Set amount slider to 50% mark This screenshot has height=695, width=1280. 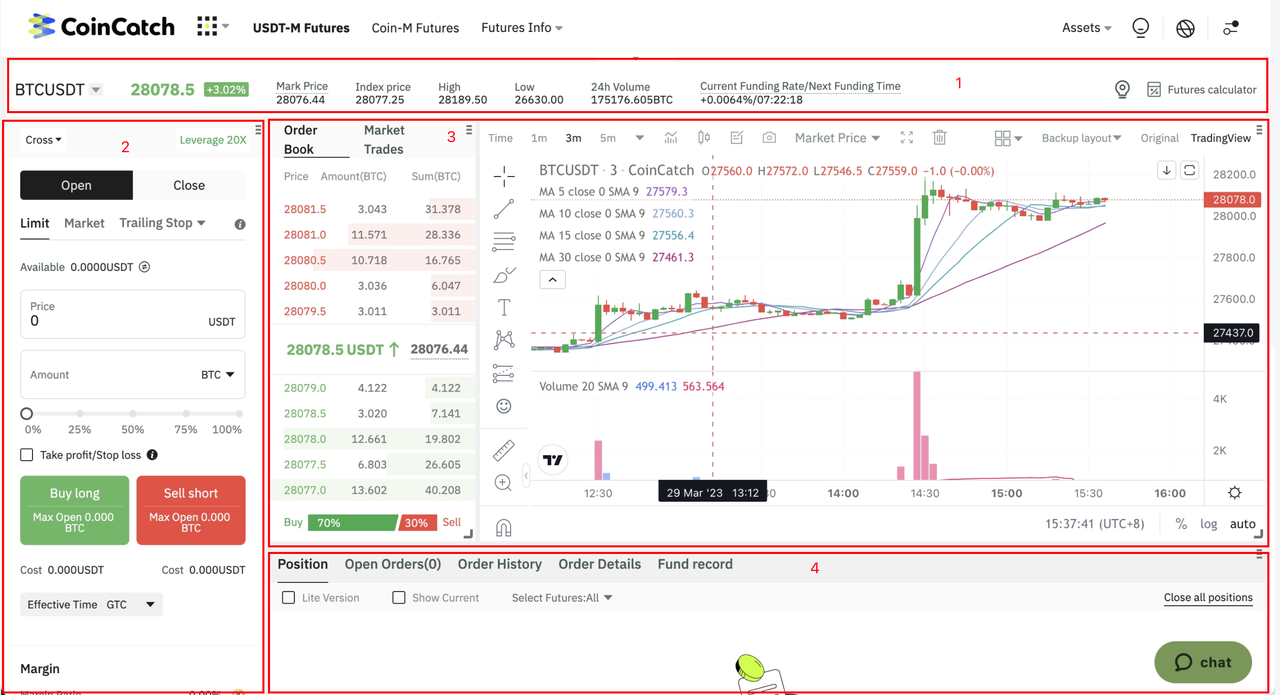pyautogui.click(x=133, y=414)
